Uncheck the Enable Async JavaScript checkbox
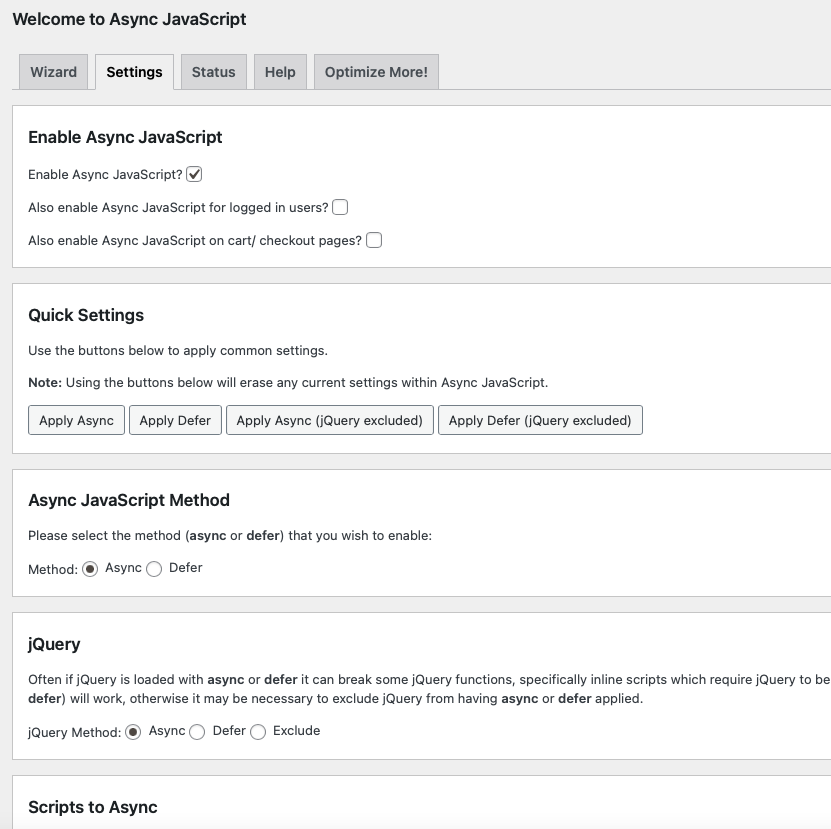The image size is (831, 829). point(195,175)
